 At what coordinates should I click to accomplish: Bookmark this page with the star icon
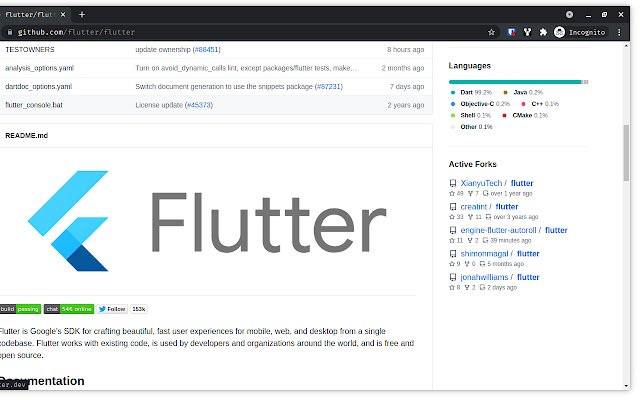point(491,32)
